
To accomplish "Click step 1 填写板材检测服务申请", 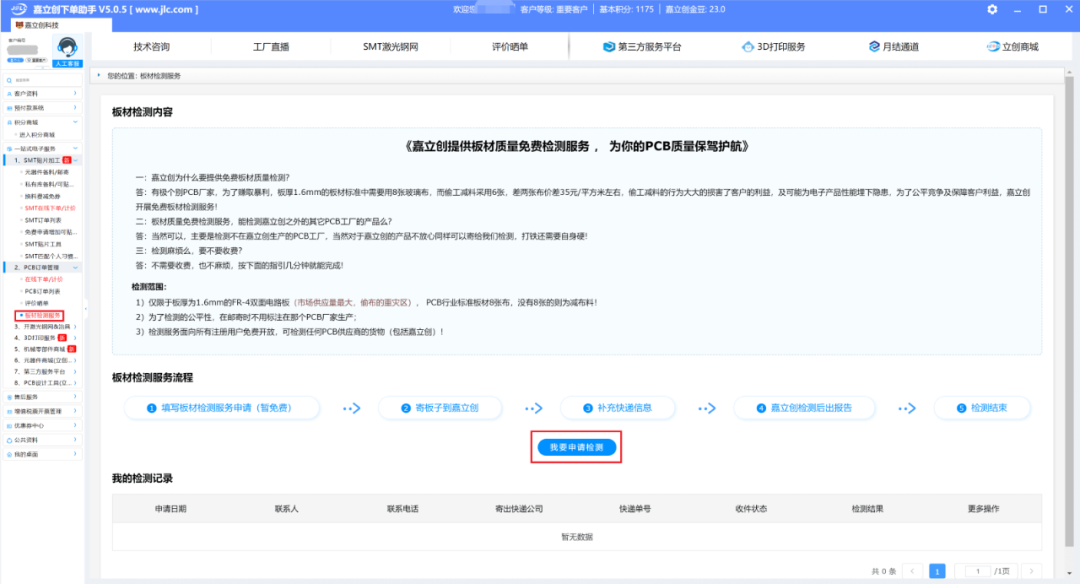I will click(222, 408).
